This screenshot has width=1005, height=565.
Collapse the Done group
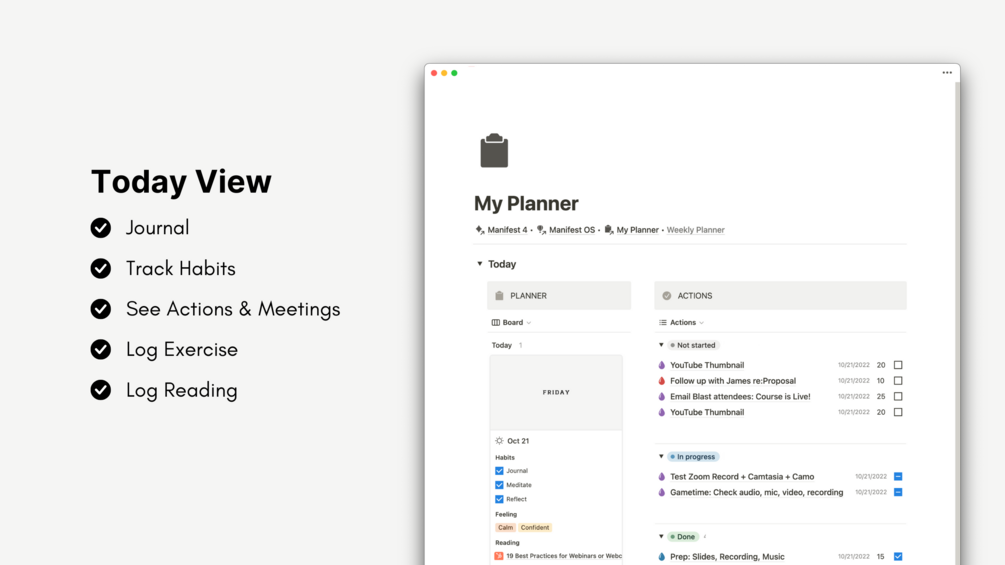pyautogui.click(x=661, y=537)
